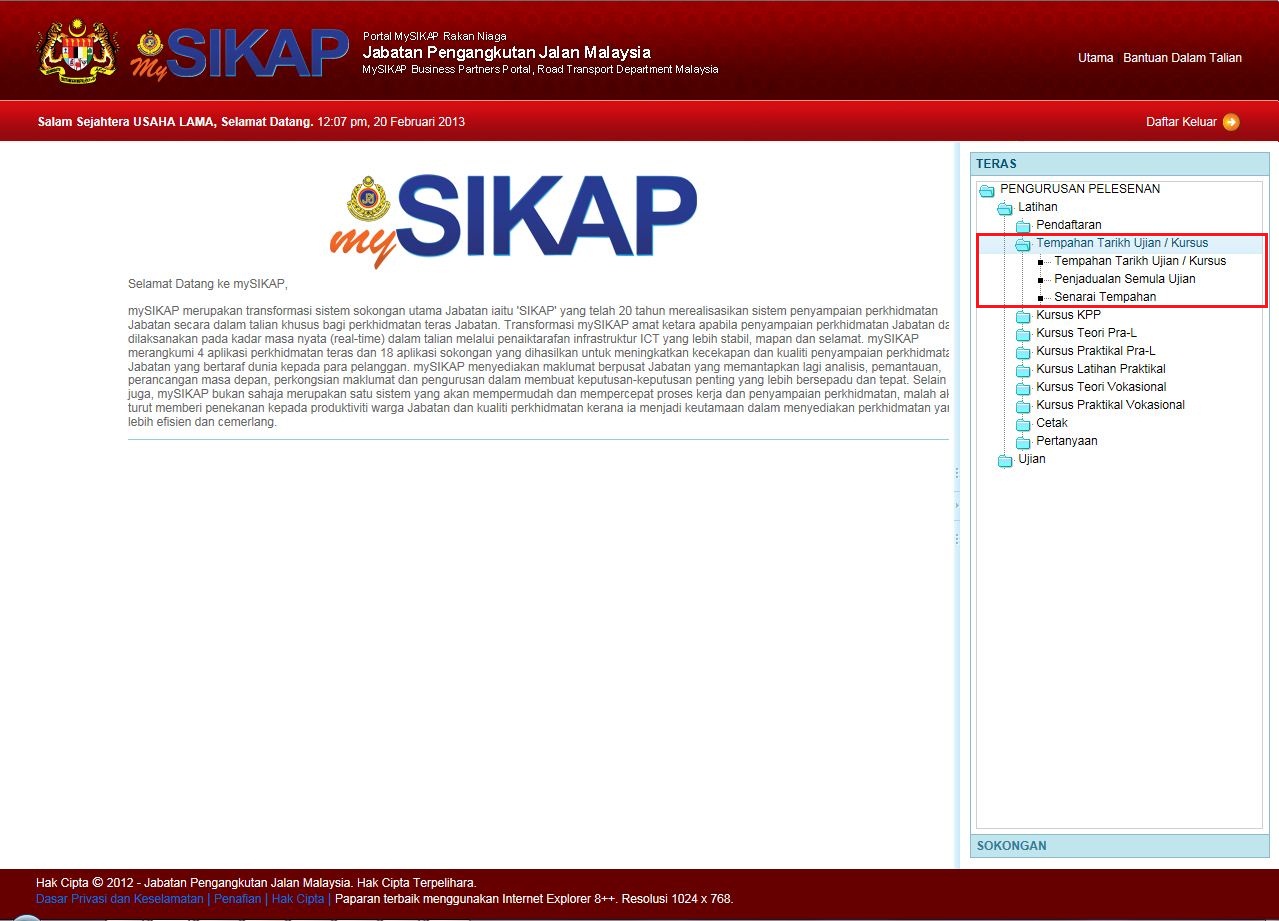Open the blue Hak Cipta footer link
This screenshot has width=1279, height=921.
[x=298, y=899]
